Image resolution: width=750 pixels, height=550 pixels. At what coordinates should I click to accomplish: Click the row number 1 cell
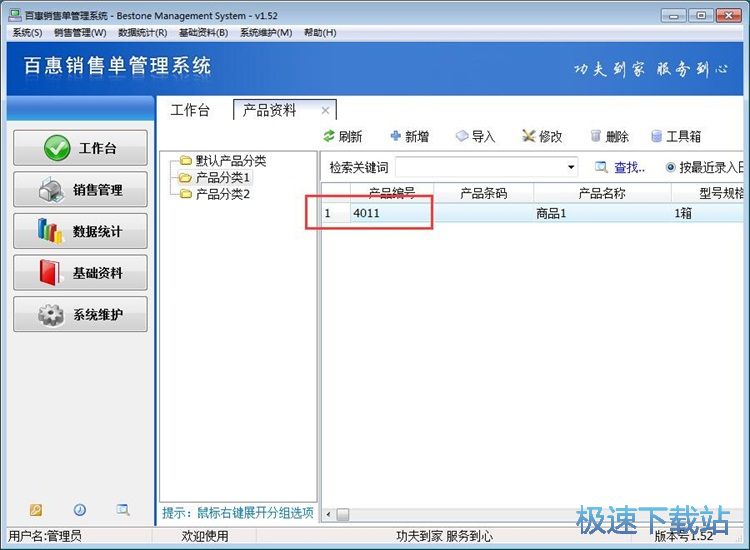(x=336, y=213)
